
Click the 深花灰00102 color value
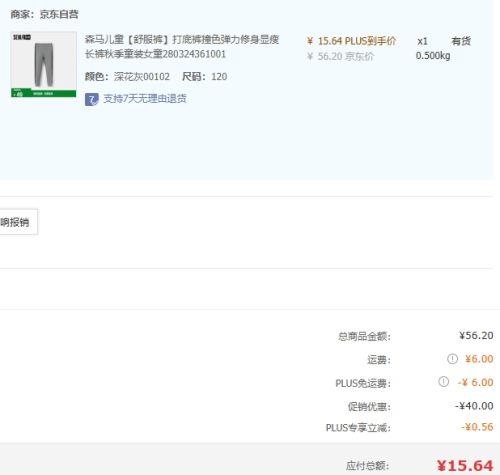142,77
